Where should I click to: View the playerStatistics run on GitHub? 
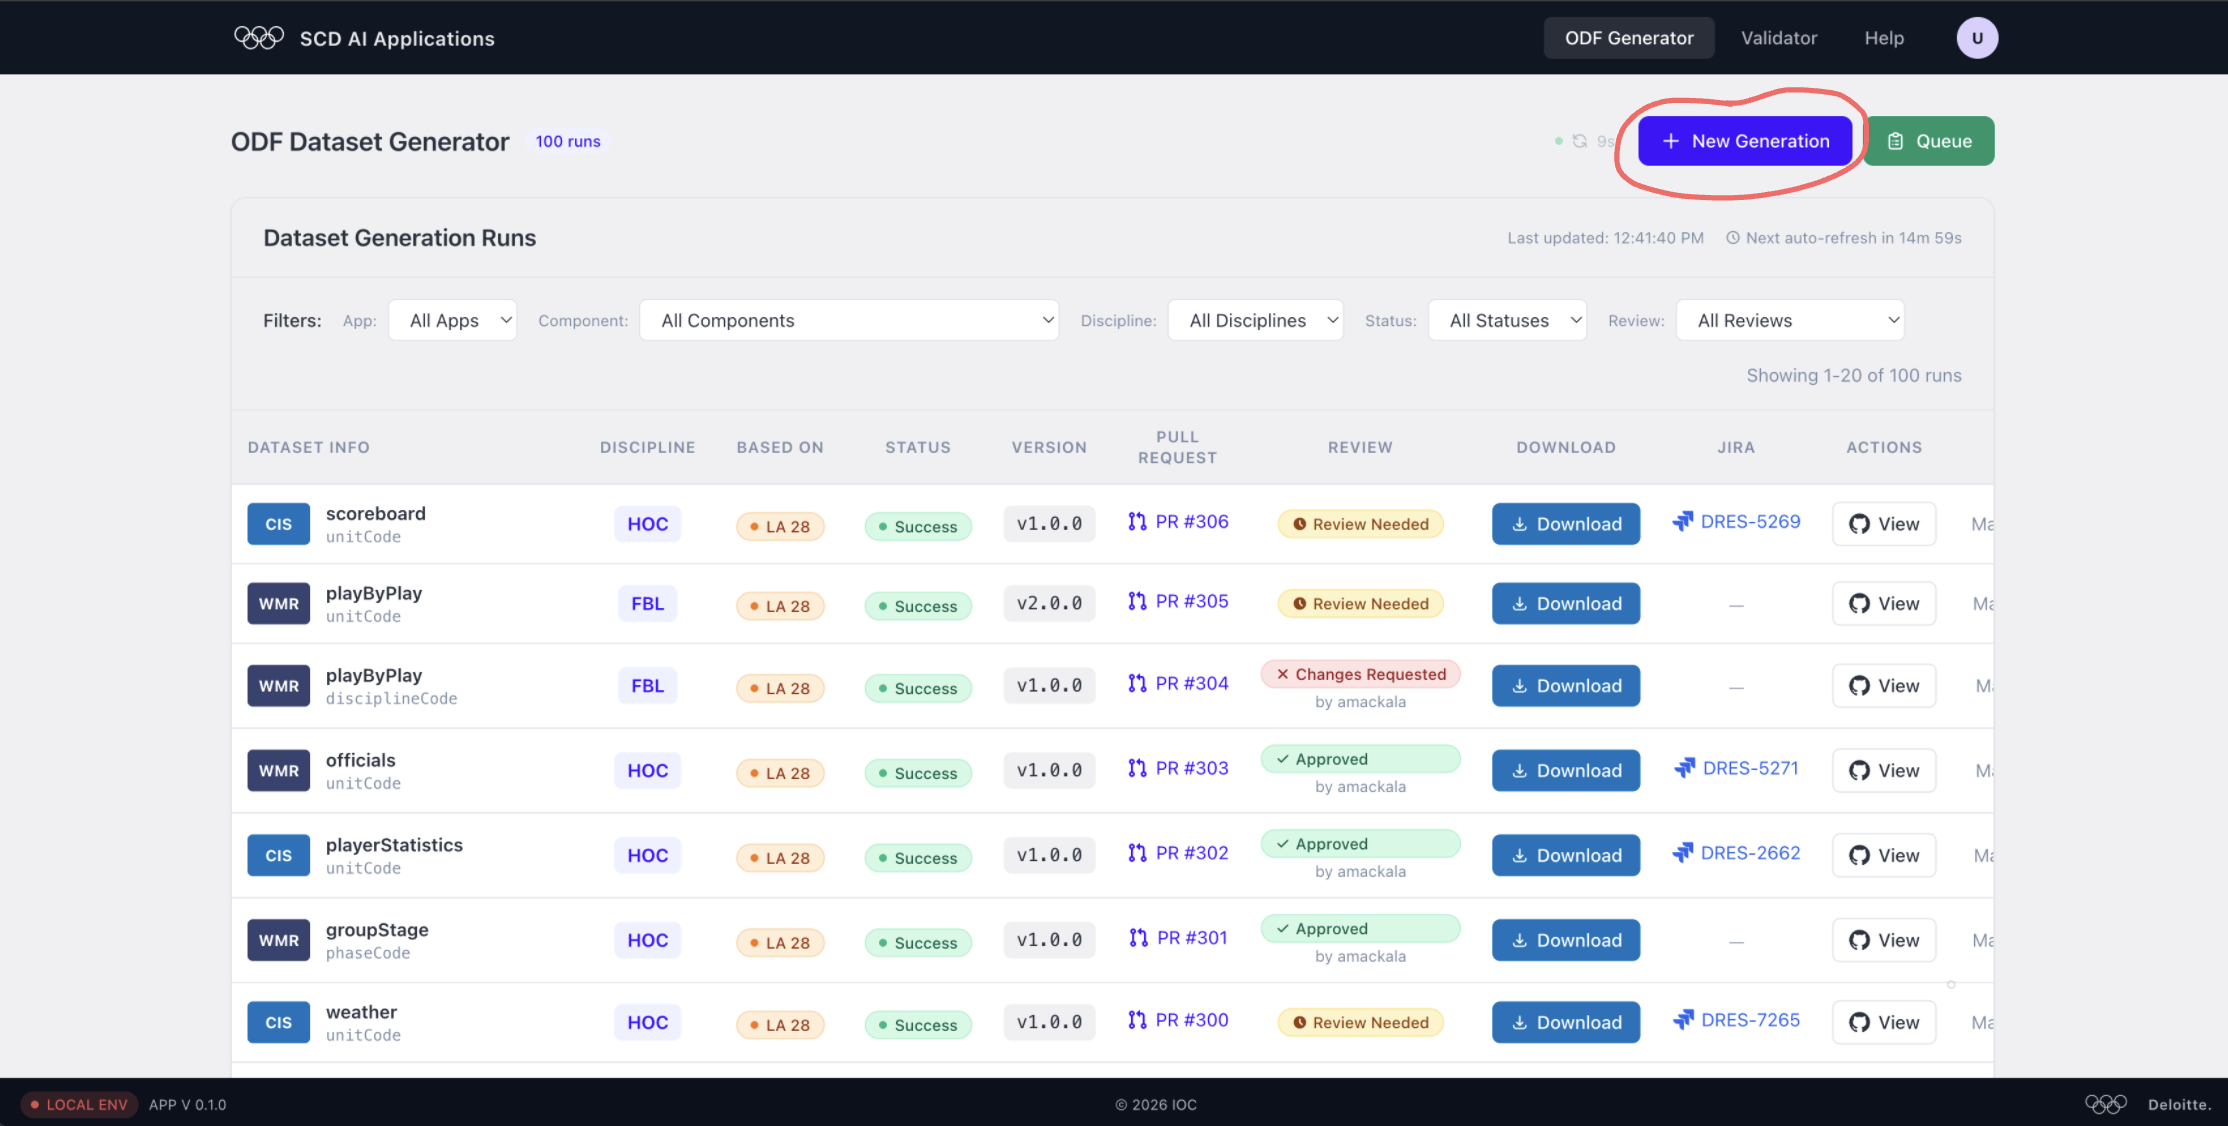pyautogui.click(x=1884, y=856)
